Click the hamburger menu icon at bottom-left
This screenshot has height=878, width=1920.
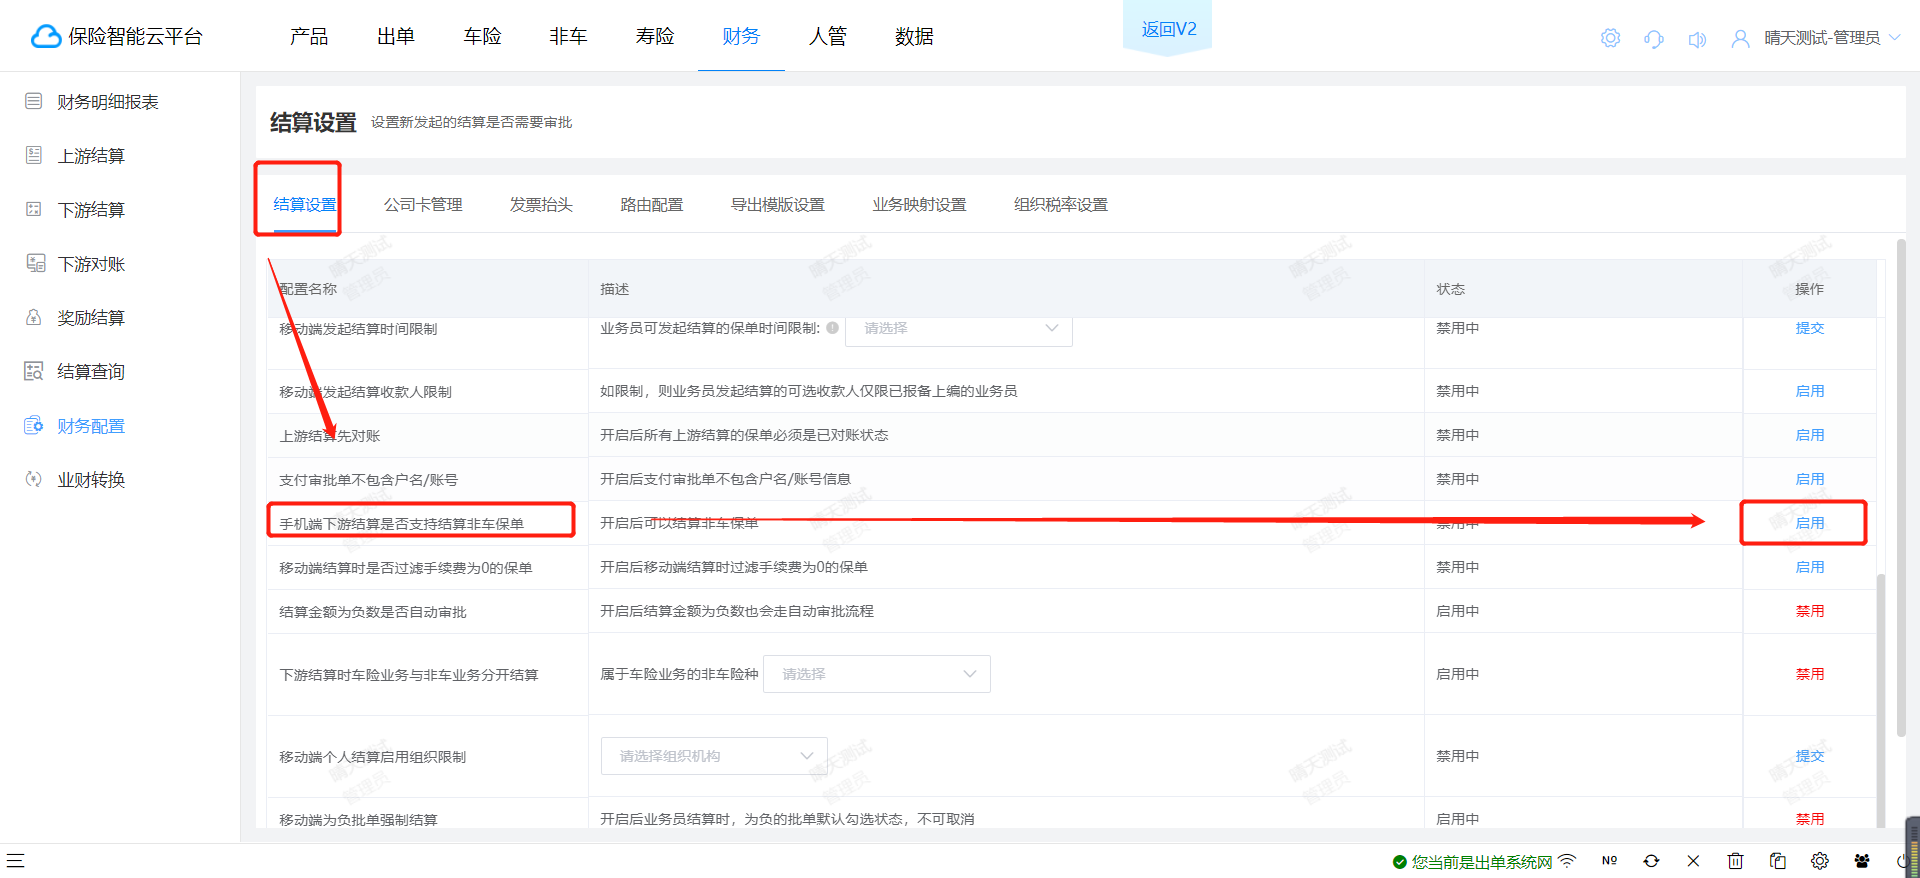15,860
